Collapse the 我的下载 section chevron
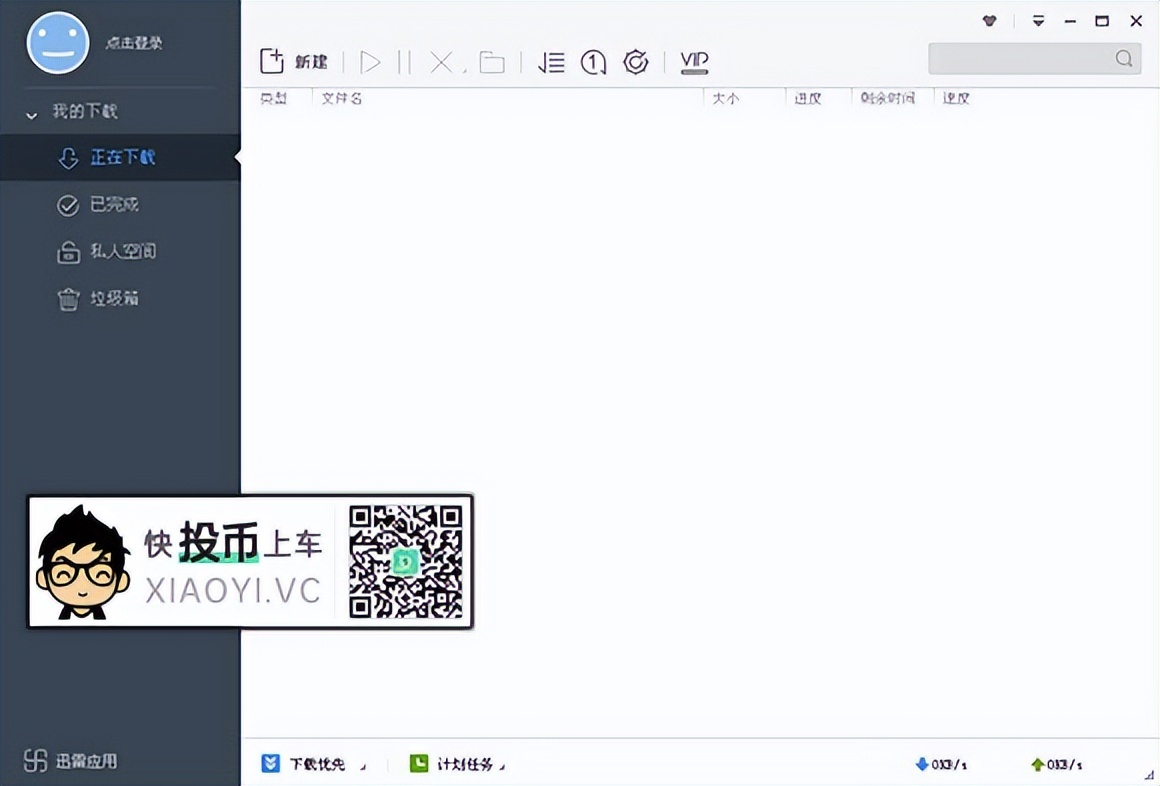This screenshot has height=786, width=1160. [x=31, y=115]
